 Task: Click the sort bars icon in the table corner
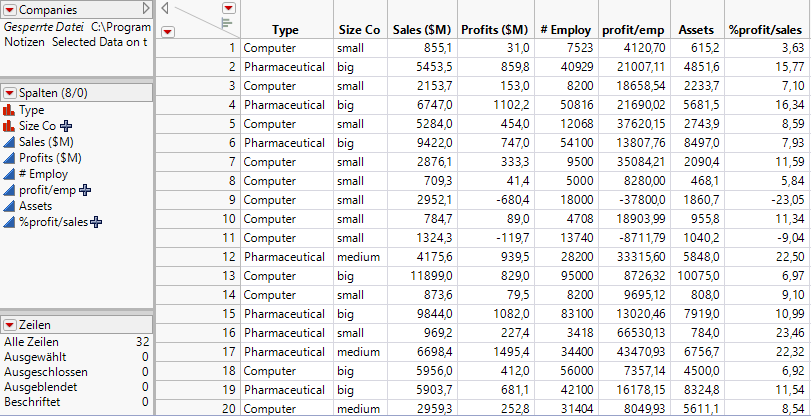(x=226, y=23)
